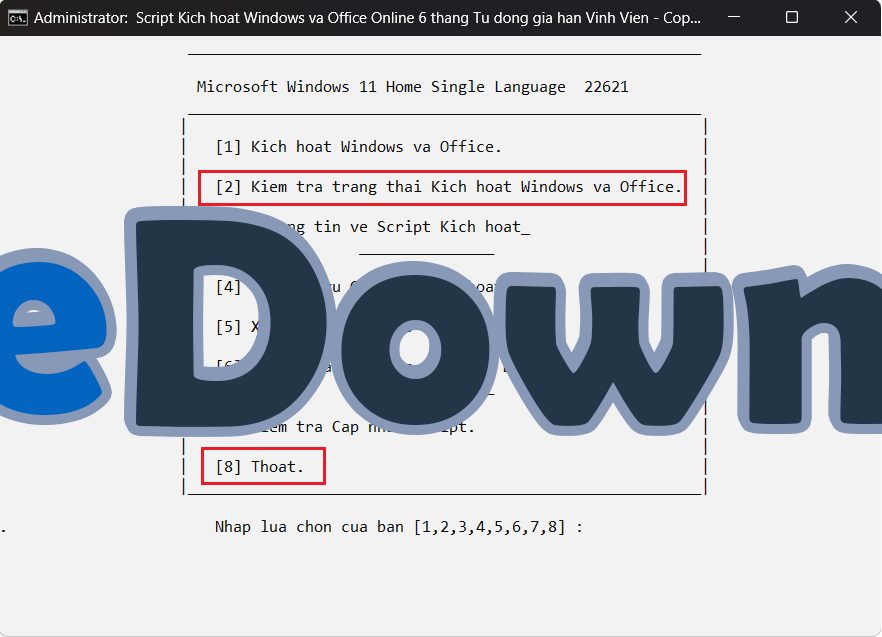Minimize the Administrator script window

(x=737, y=18)
